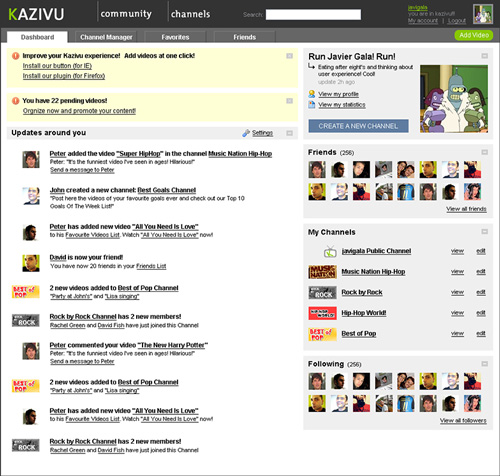The image size is (500, 476).
Task: Click edit link for javigala Public Channel
Action: point(481,251)
